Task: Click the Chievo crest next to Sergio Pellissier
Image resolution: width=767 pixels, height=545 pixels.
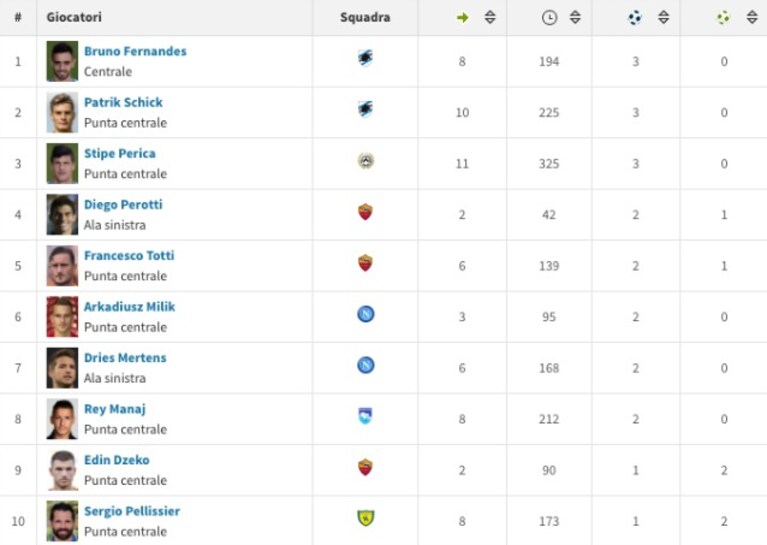Action: coord(365,518)
